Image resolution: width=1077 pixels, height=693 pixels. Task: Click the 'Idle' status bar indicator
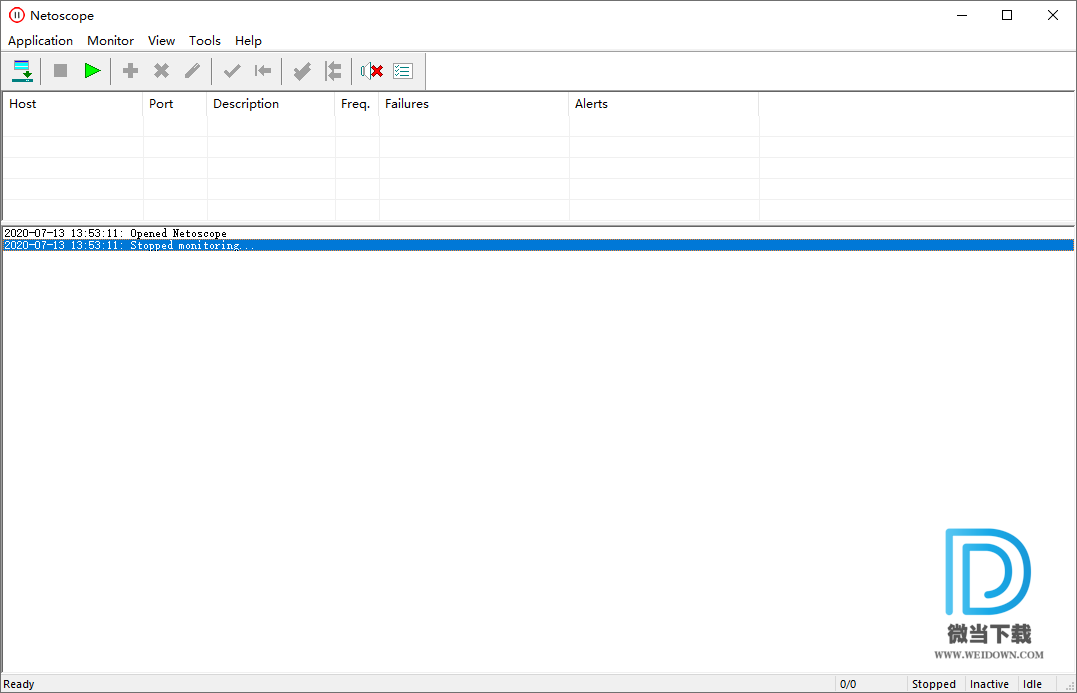(x=1032, y=684)
